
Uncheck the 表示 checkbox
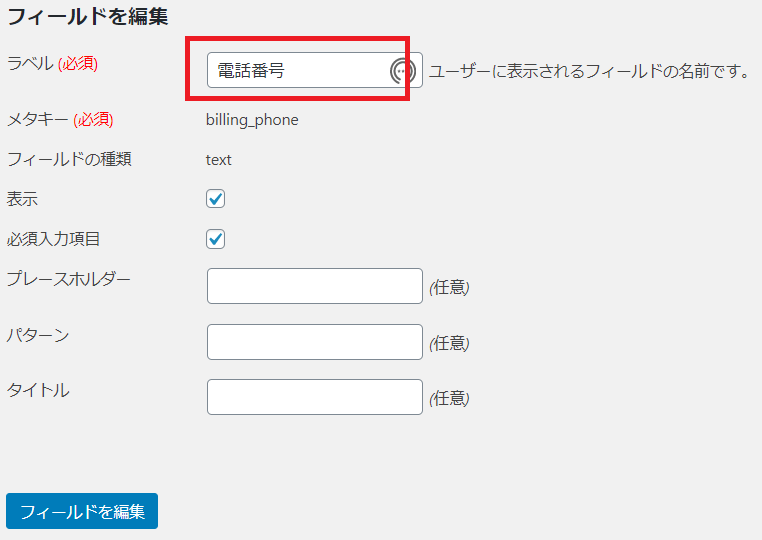point(215,198)
